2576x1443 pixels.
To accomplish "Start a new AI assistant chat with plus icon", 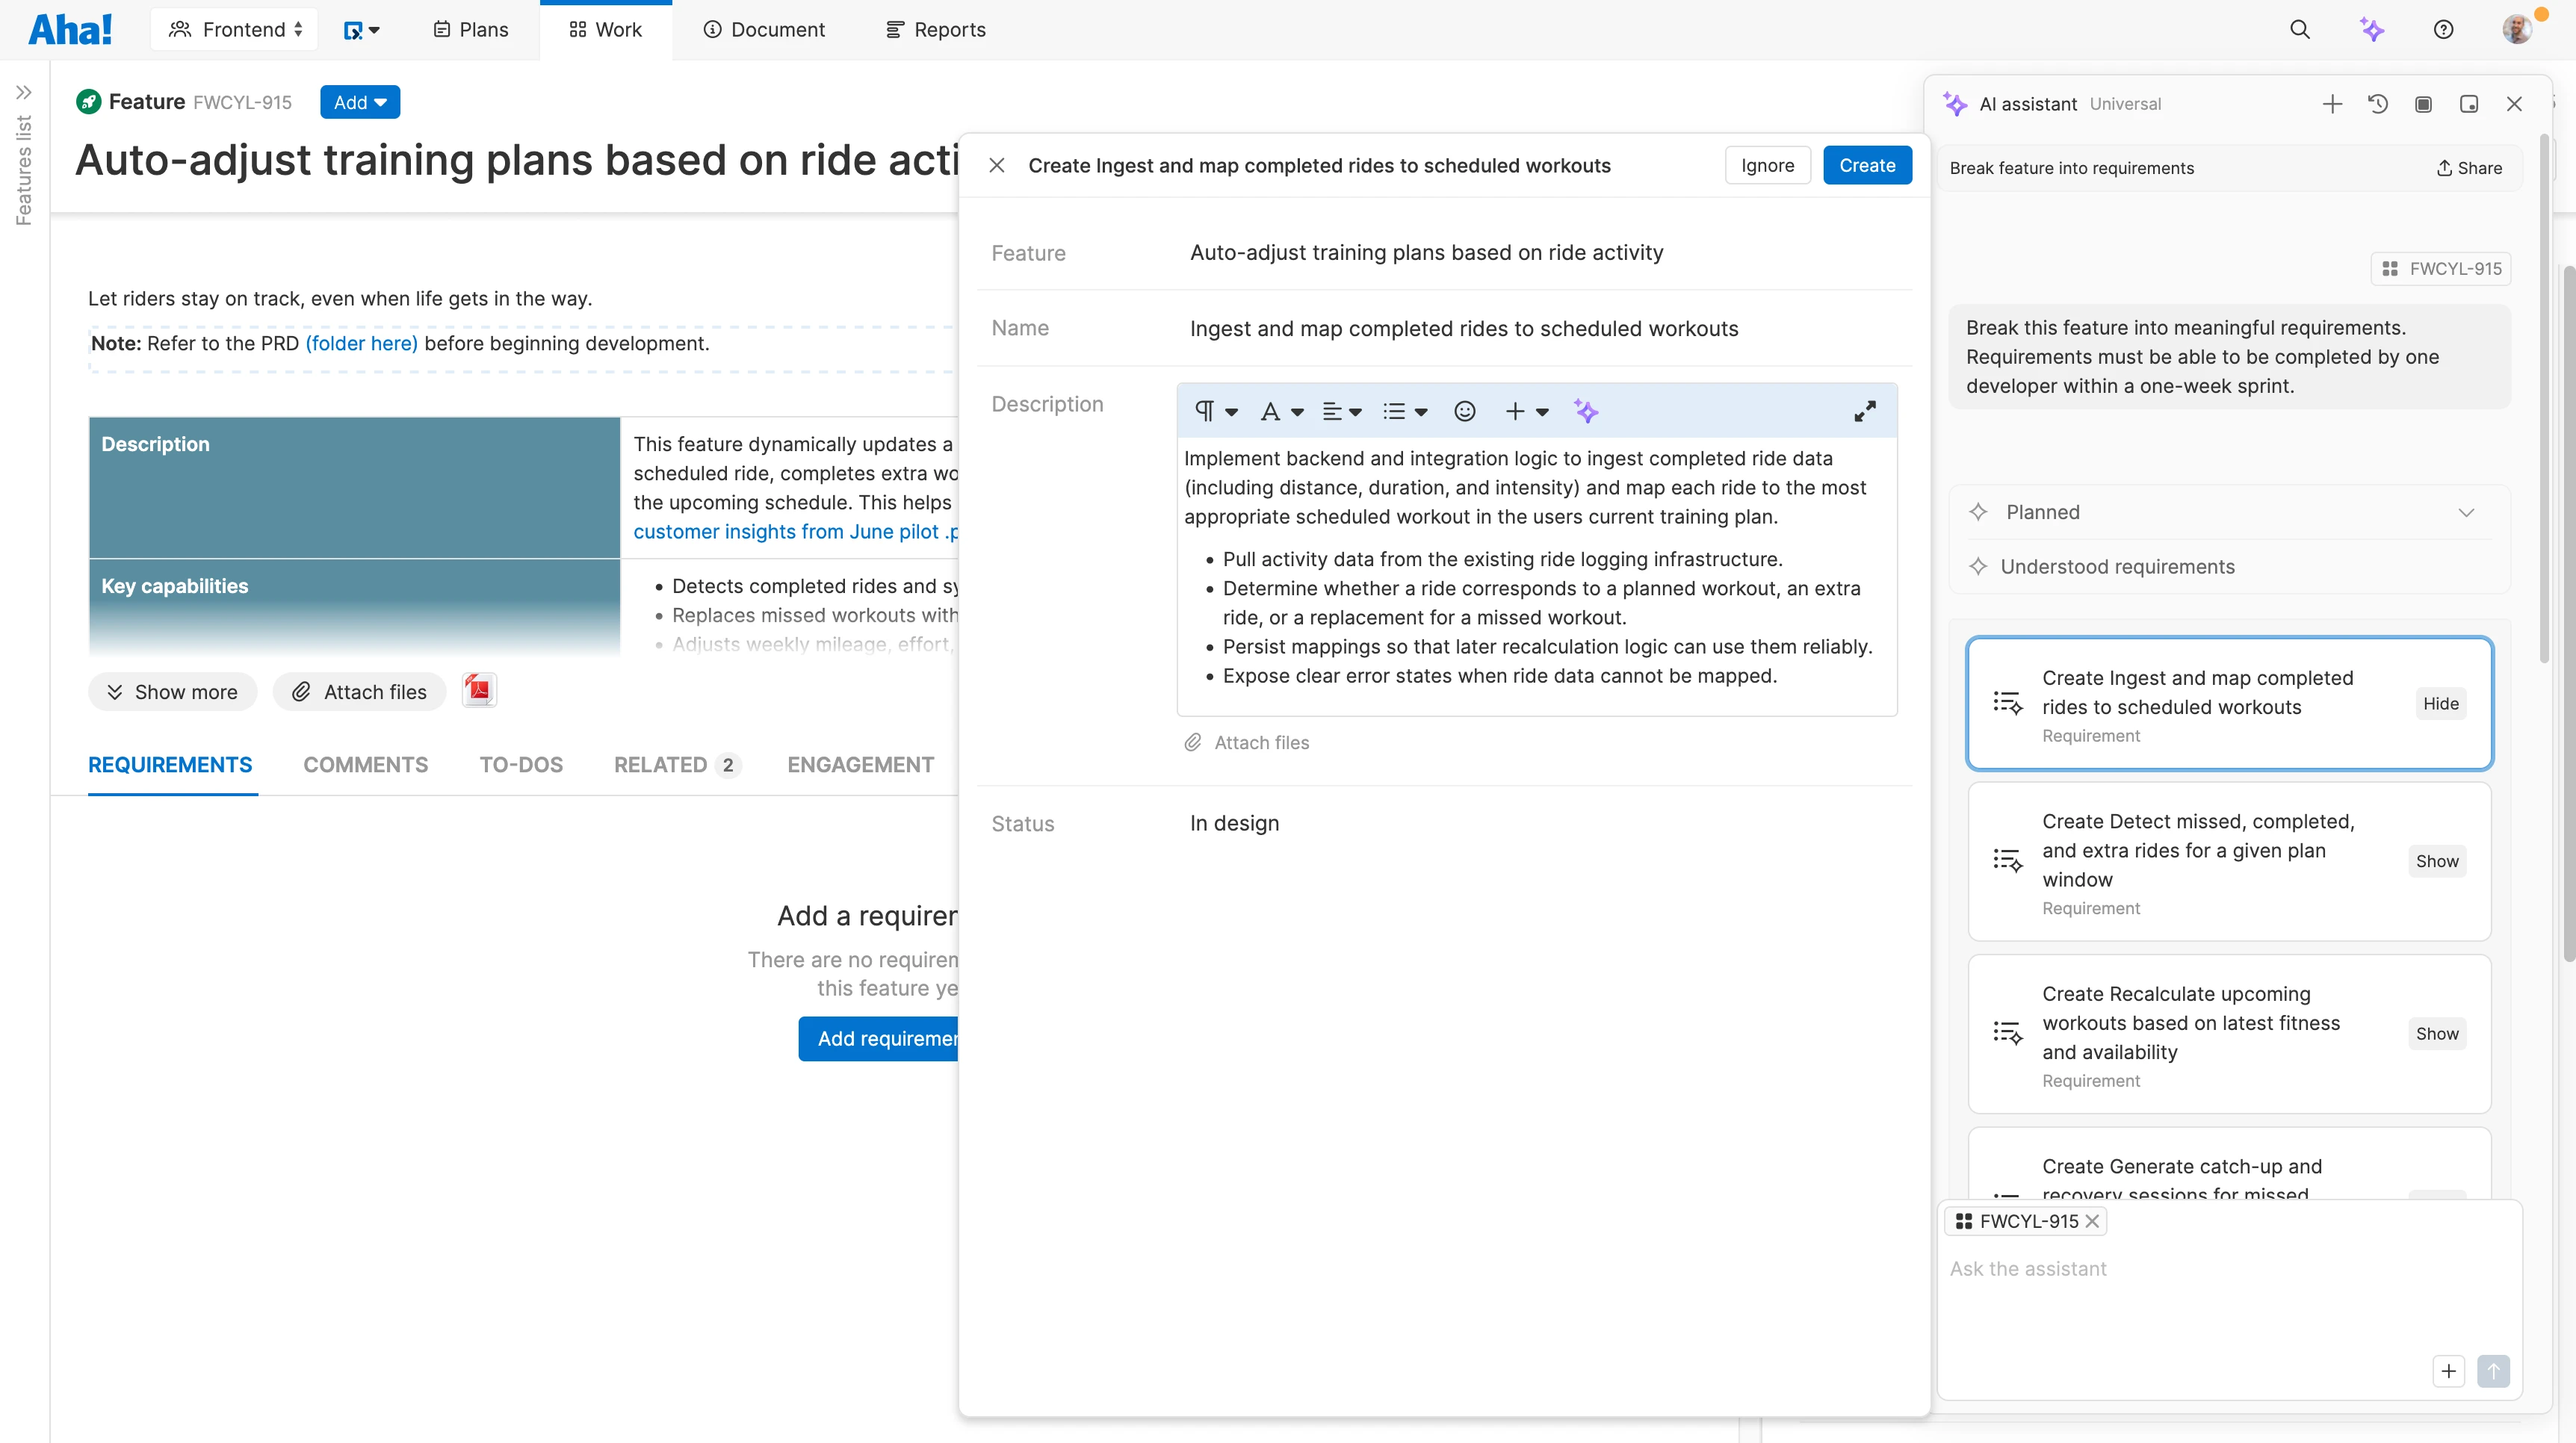I will (x=2331, y=104).
